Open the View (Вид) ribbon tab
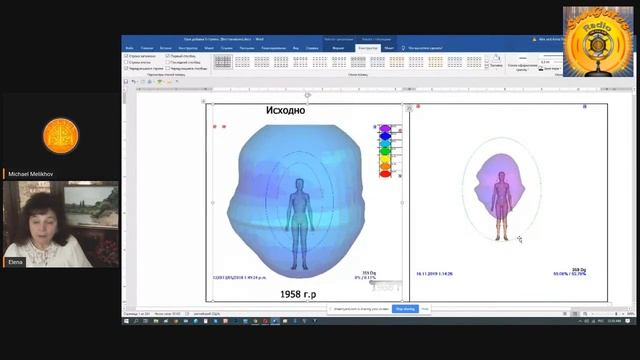The height and width of the screenshot is (360, 640). pyautogui.click(x=296, y=48)
